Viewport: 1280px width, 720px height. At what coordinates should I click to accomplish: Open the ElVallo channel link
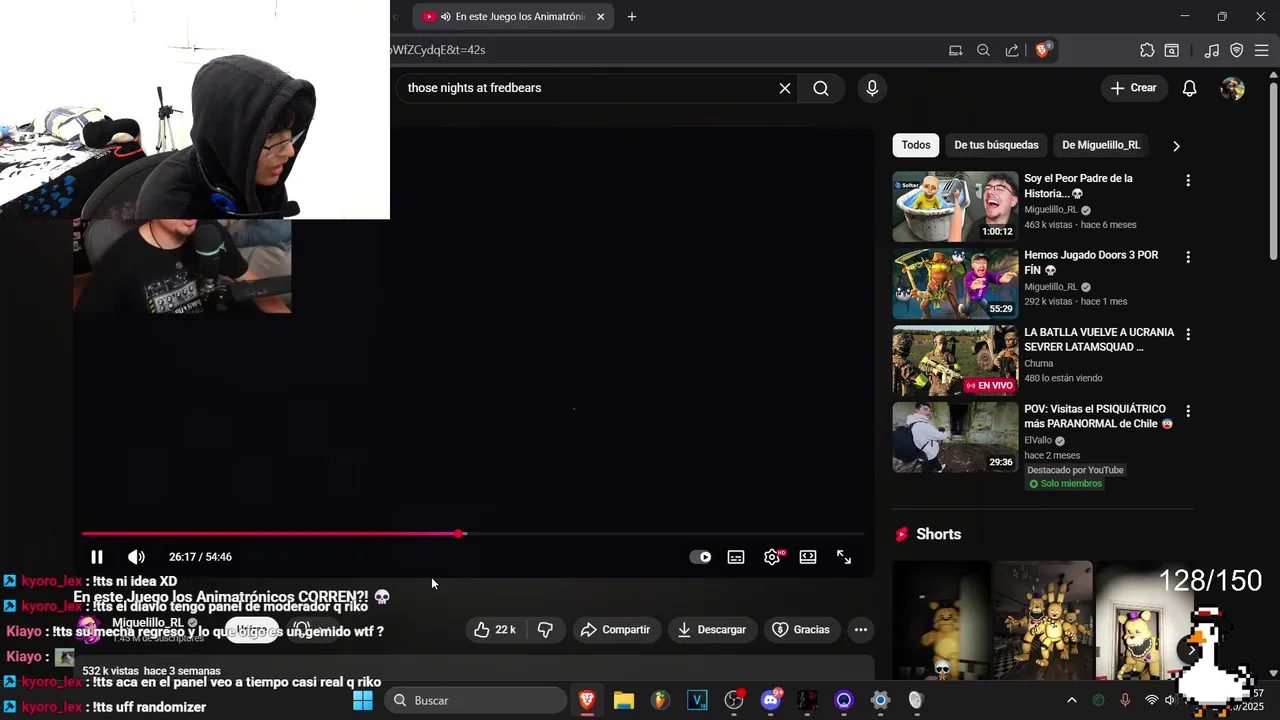coord(1038,440)
